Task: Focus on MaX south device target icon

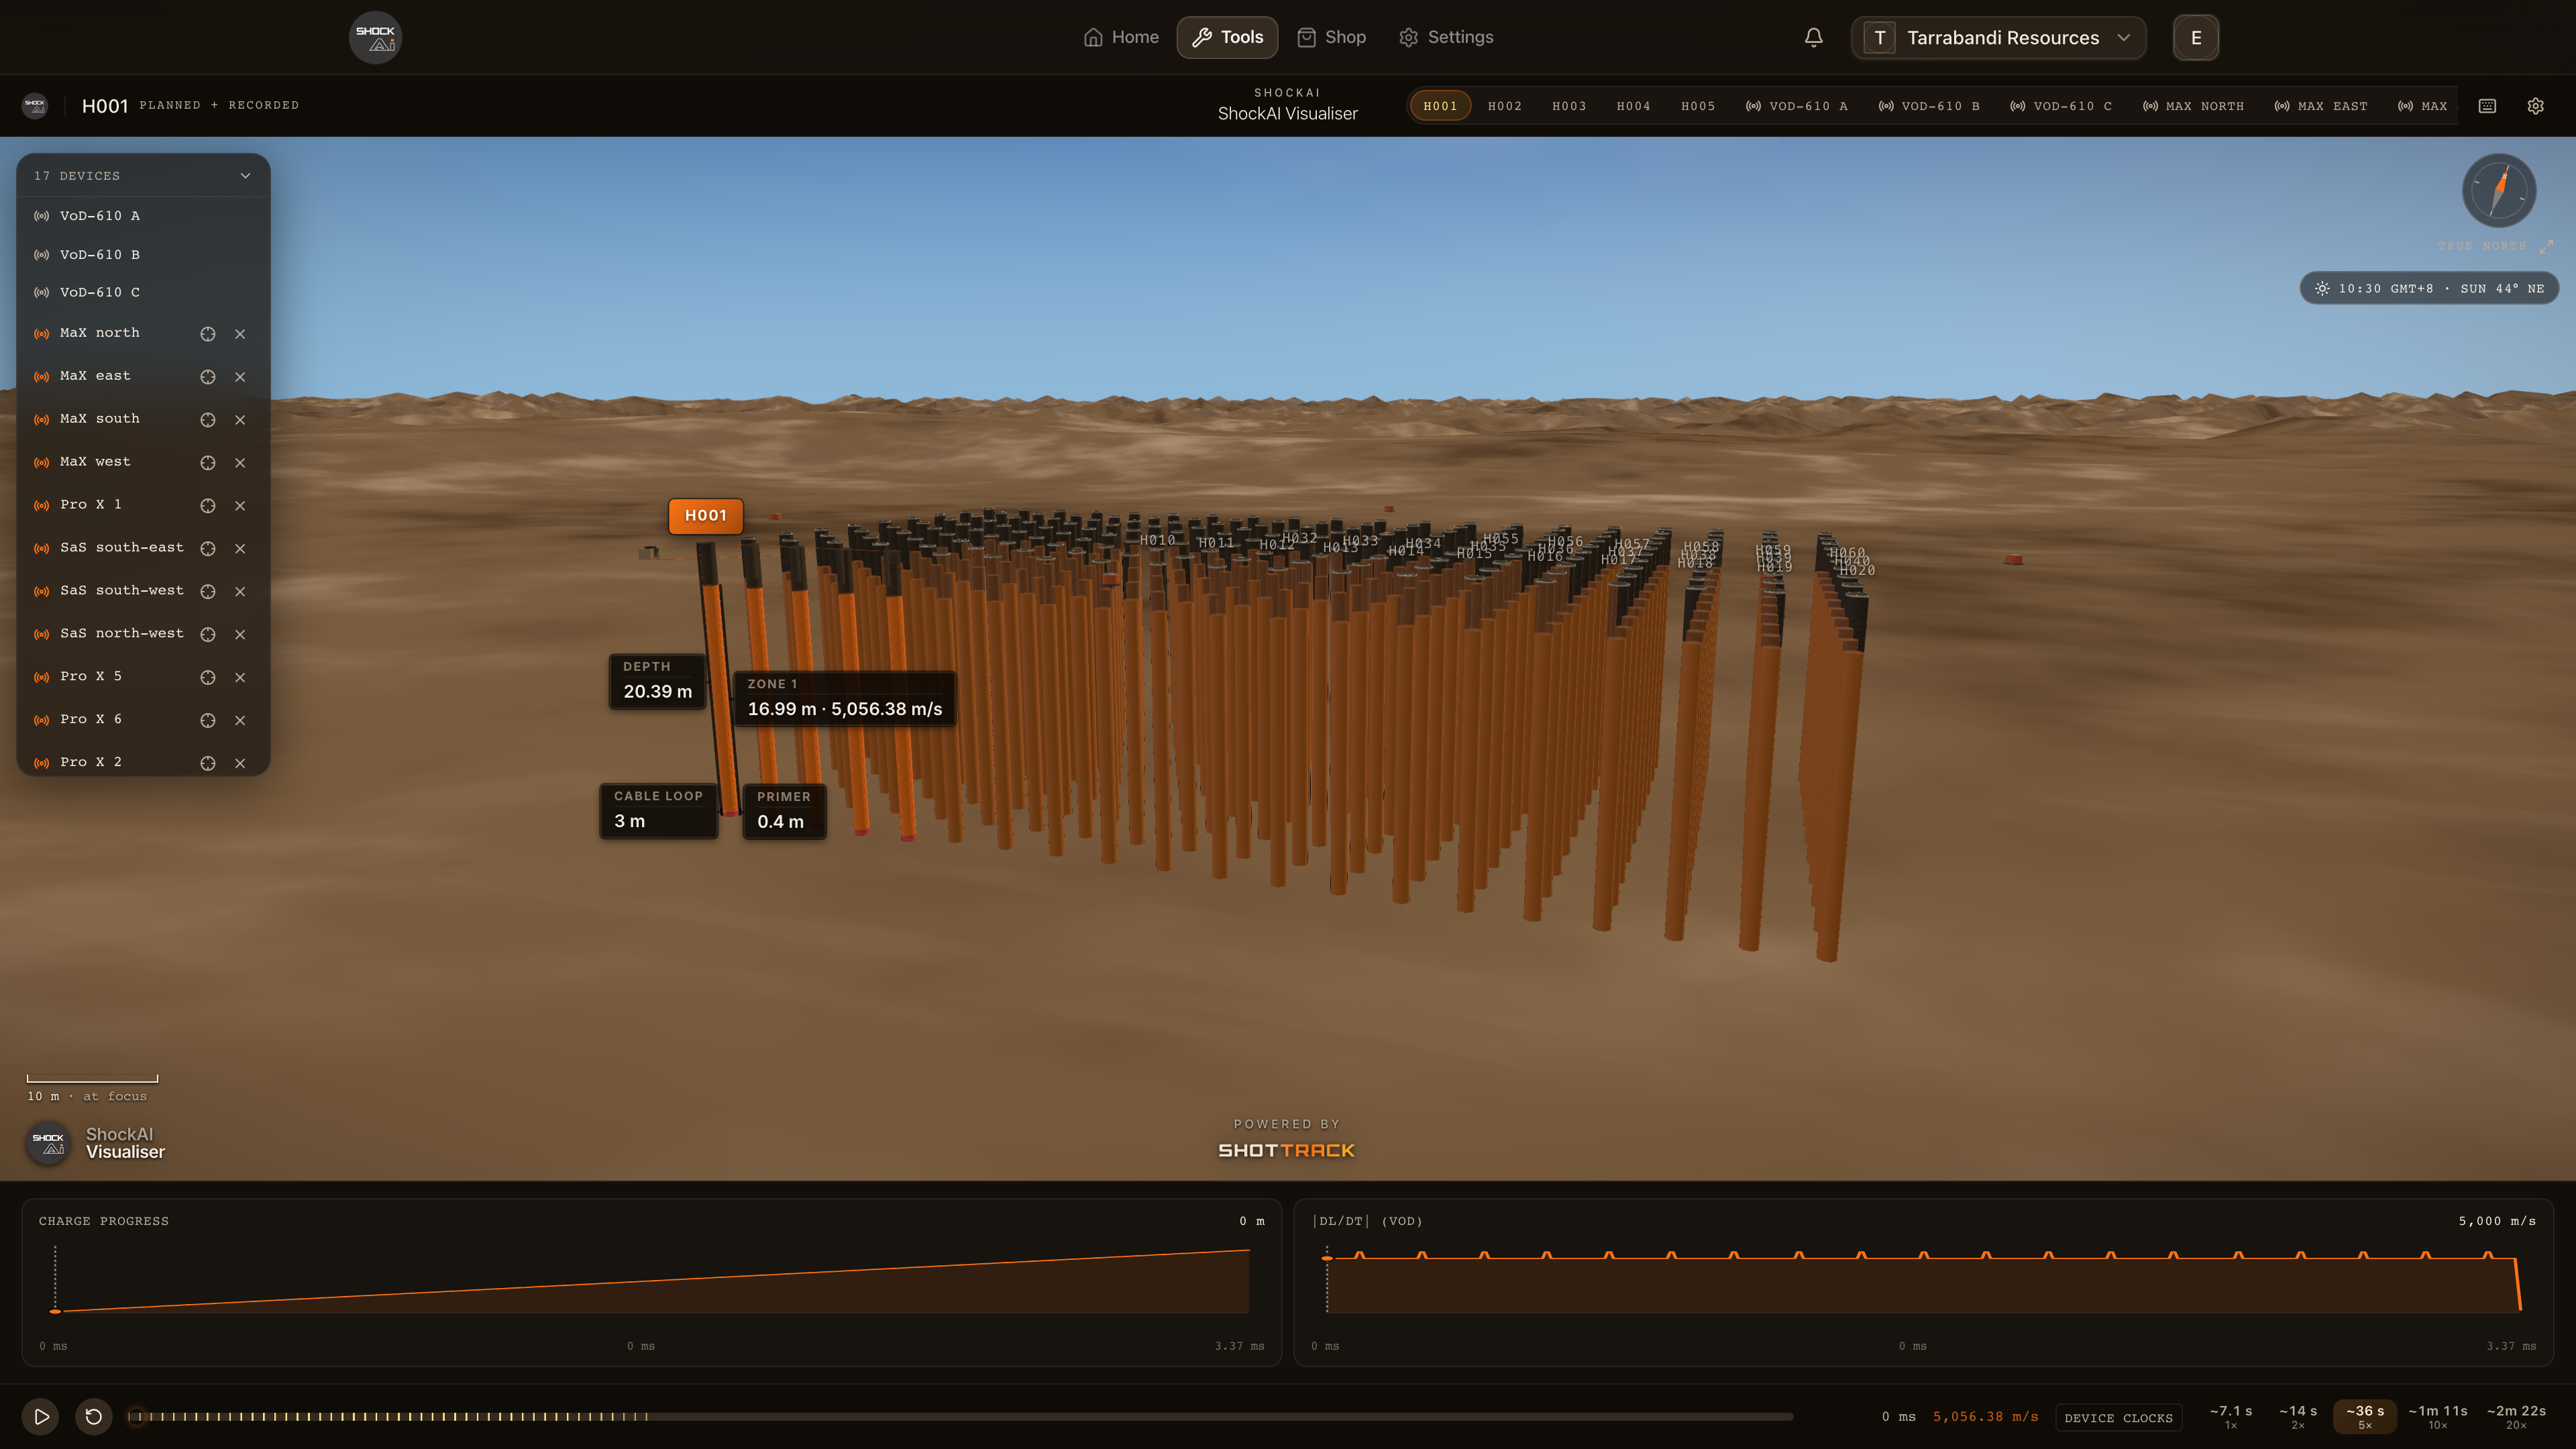Action: click(208, 420)
